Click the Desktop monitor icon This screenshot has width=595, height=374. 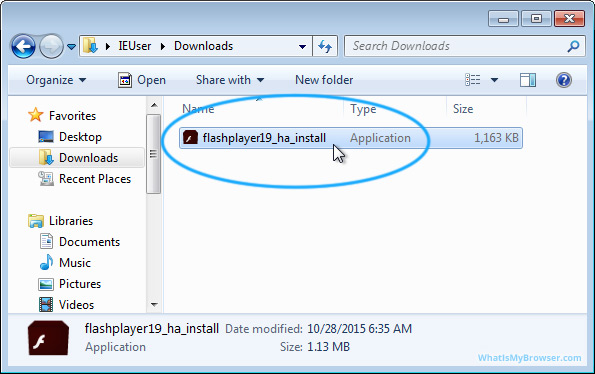click(x=46, y=137)
